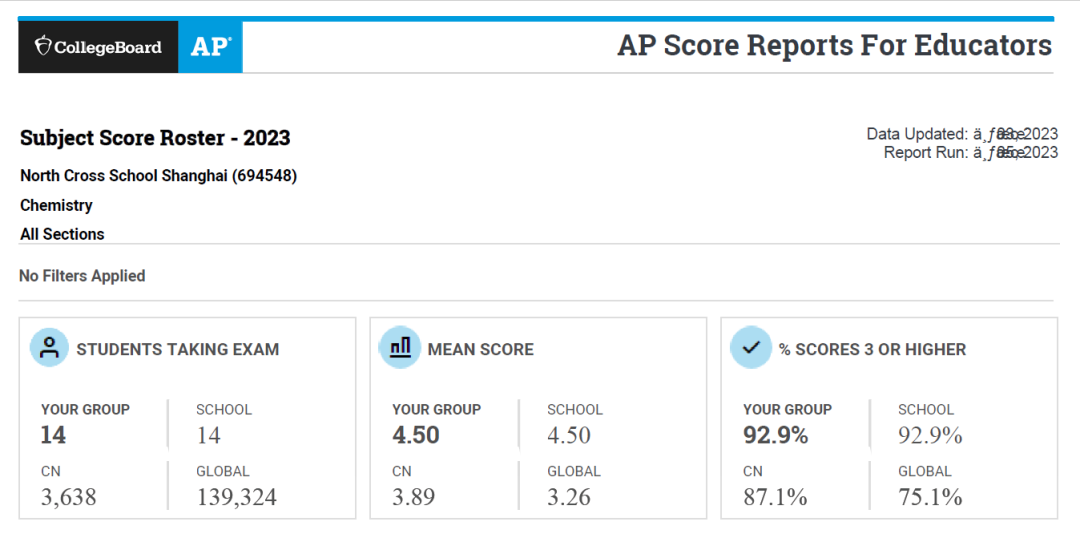Click the Global mean score 3.26

point(569,497)
